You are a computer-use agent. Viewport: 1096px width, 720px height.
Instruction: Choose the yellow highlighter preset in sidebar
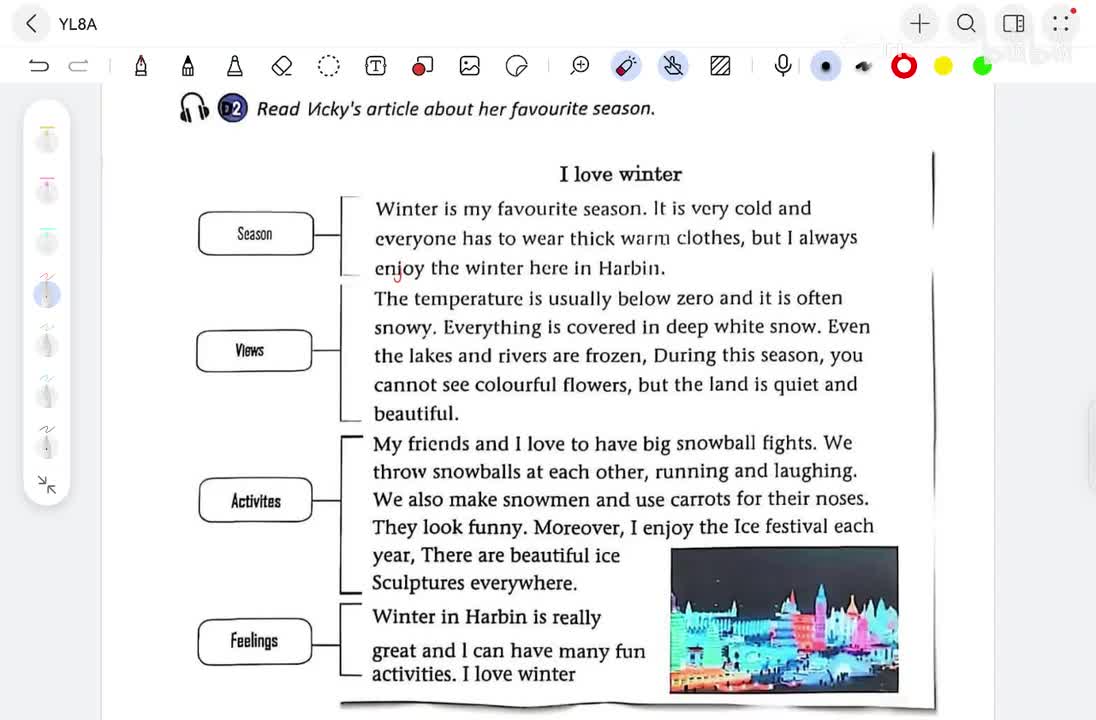47,138
